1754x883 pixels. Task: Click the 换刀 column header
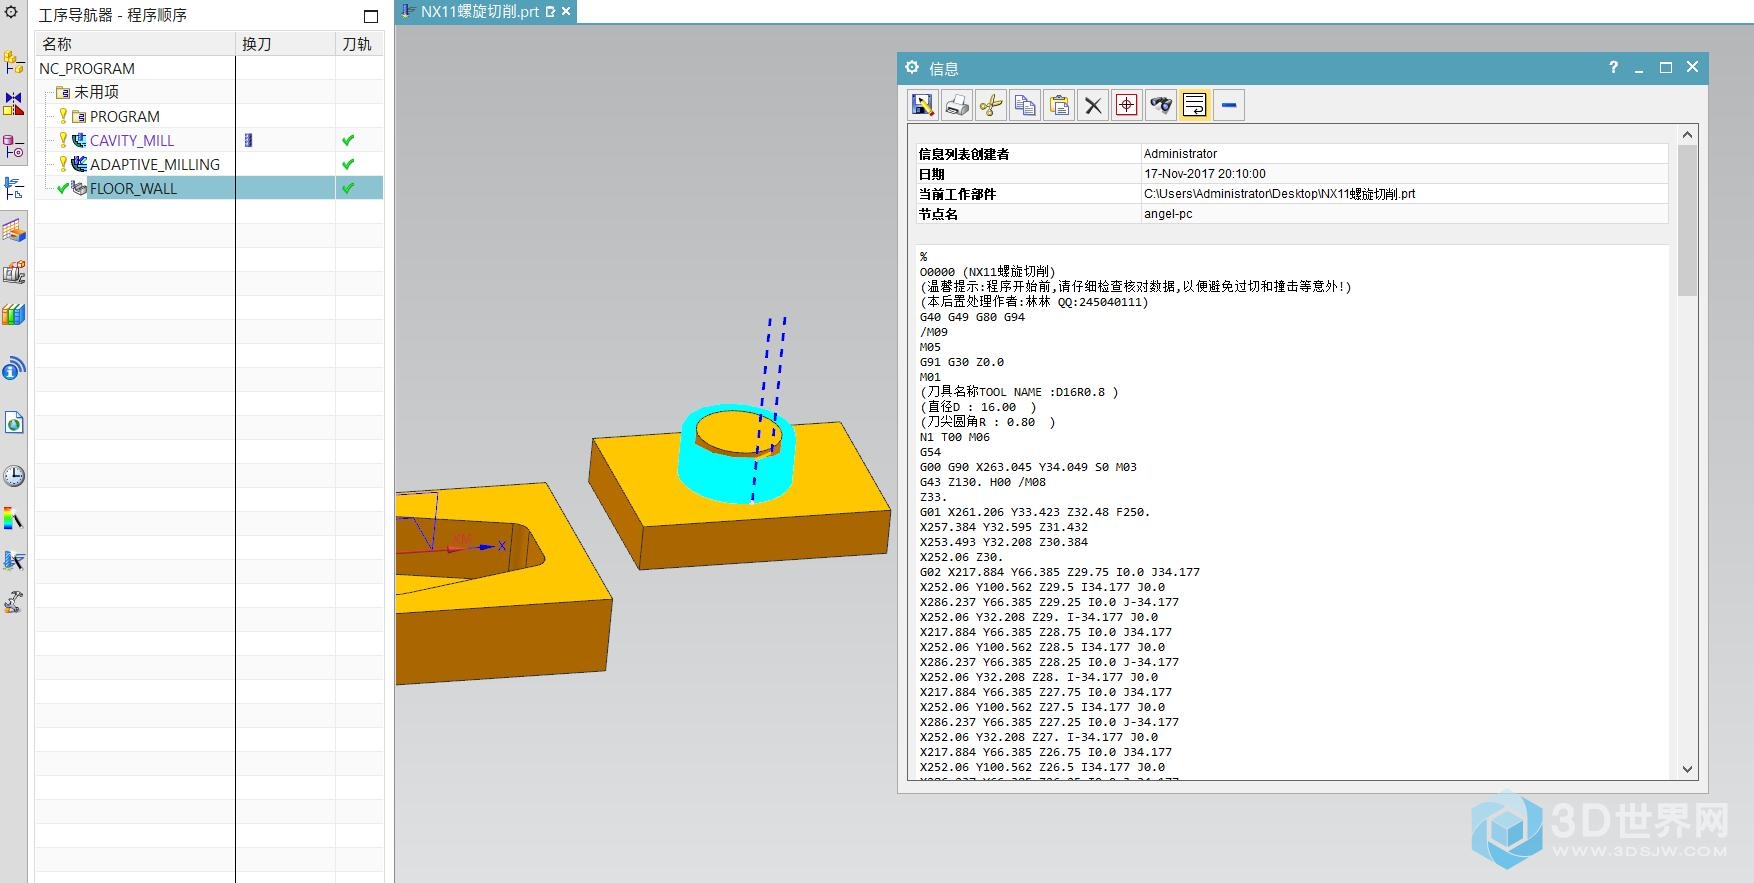point(285,44)
